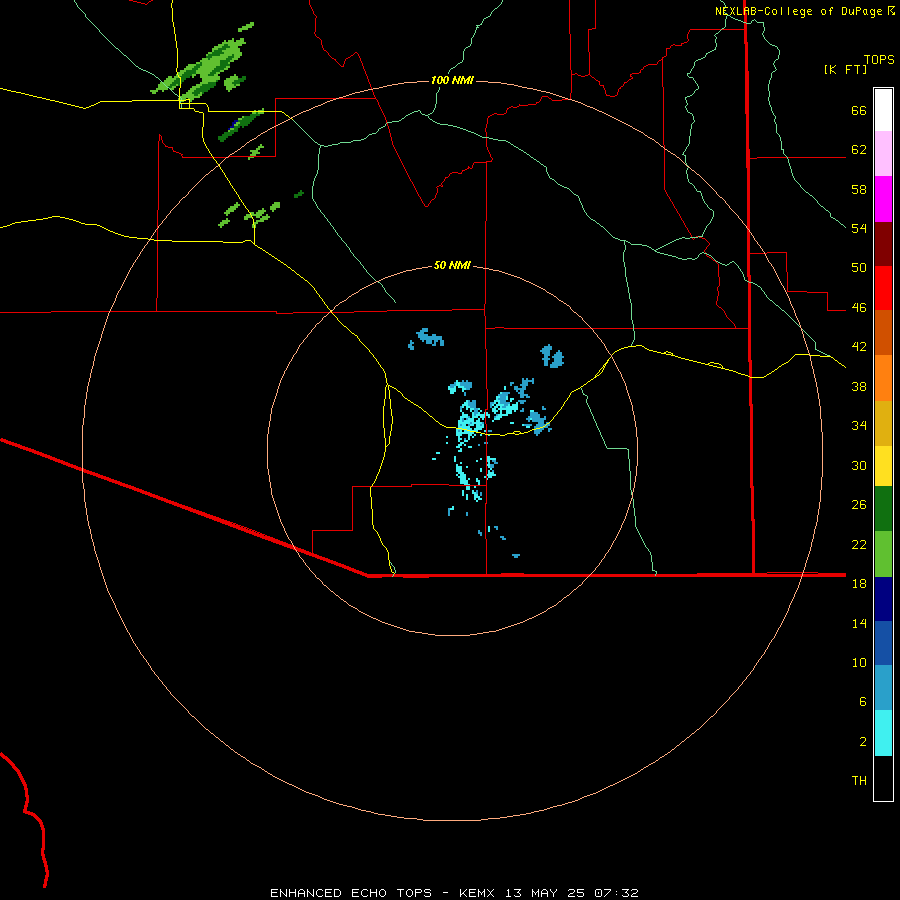
Task: Click the navy blue legend swatch
Action: click(883, 599)
